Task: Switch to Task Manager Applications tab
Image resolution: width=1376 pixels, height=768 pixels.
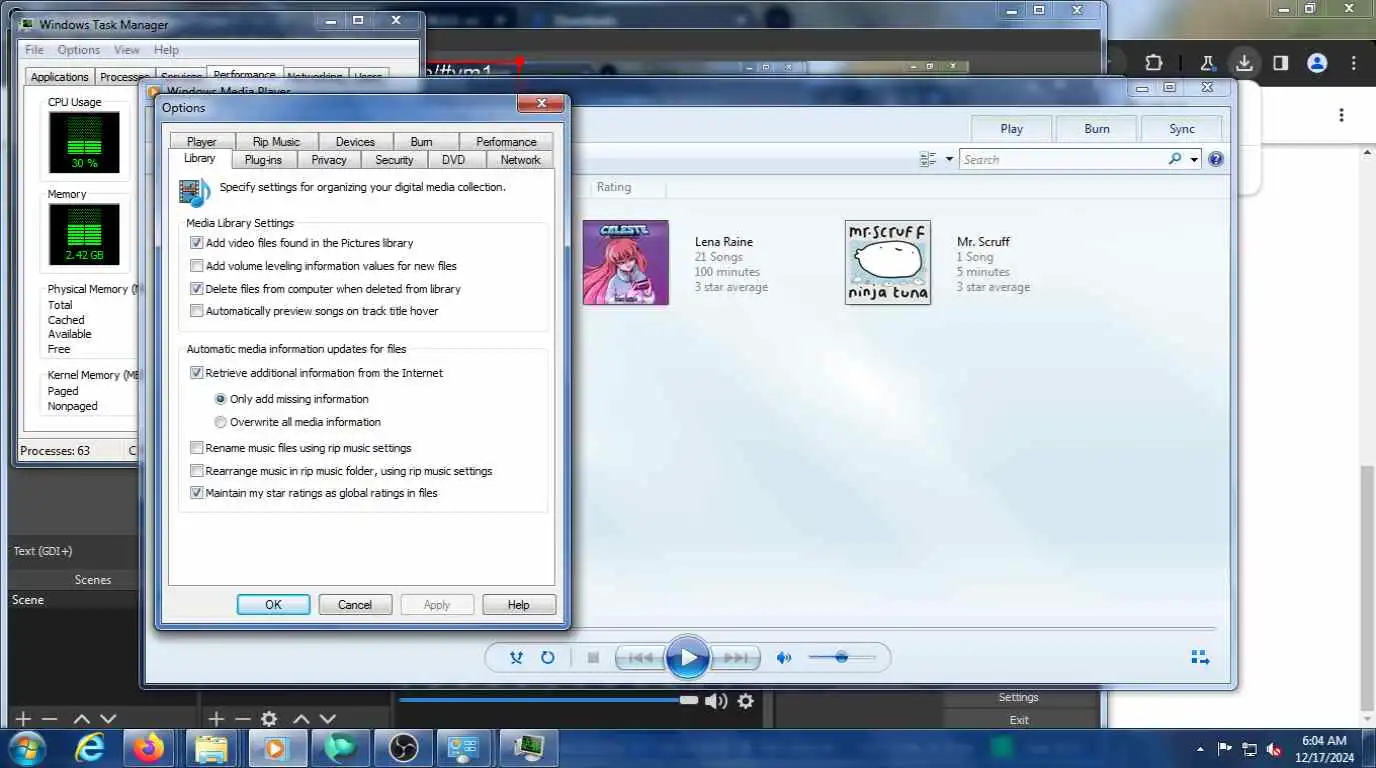Action: tap(60, 77)
